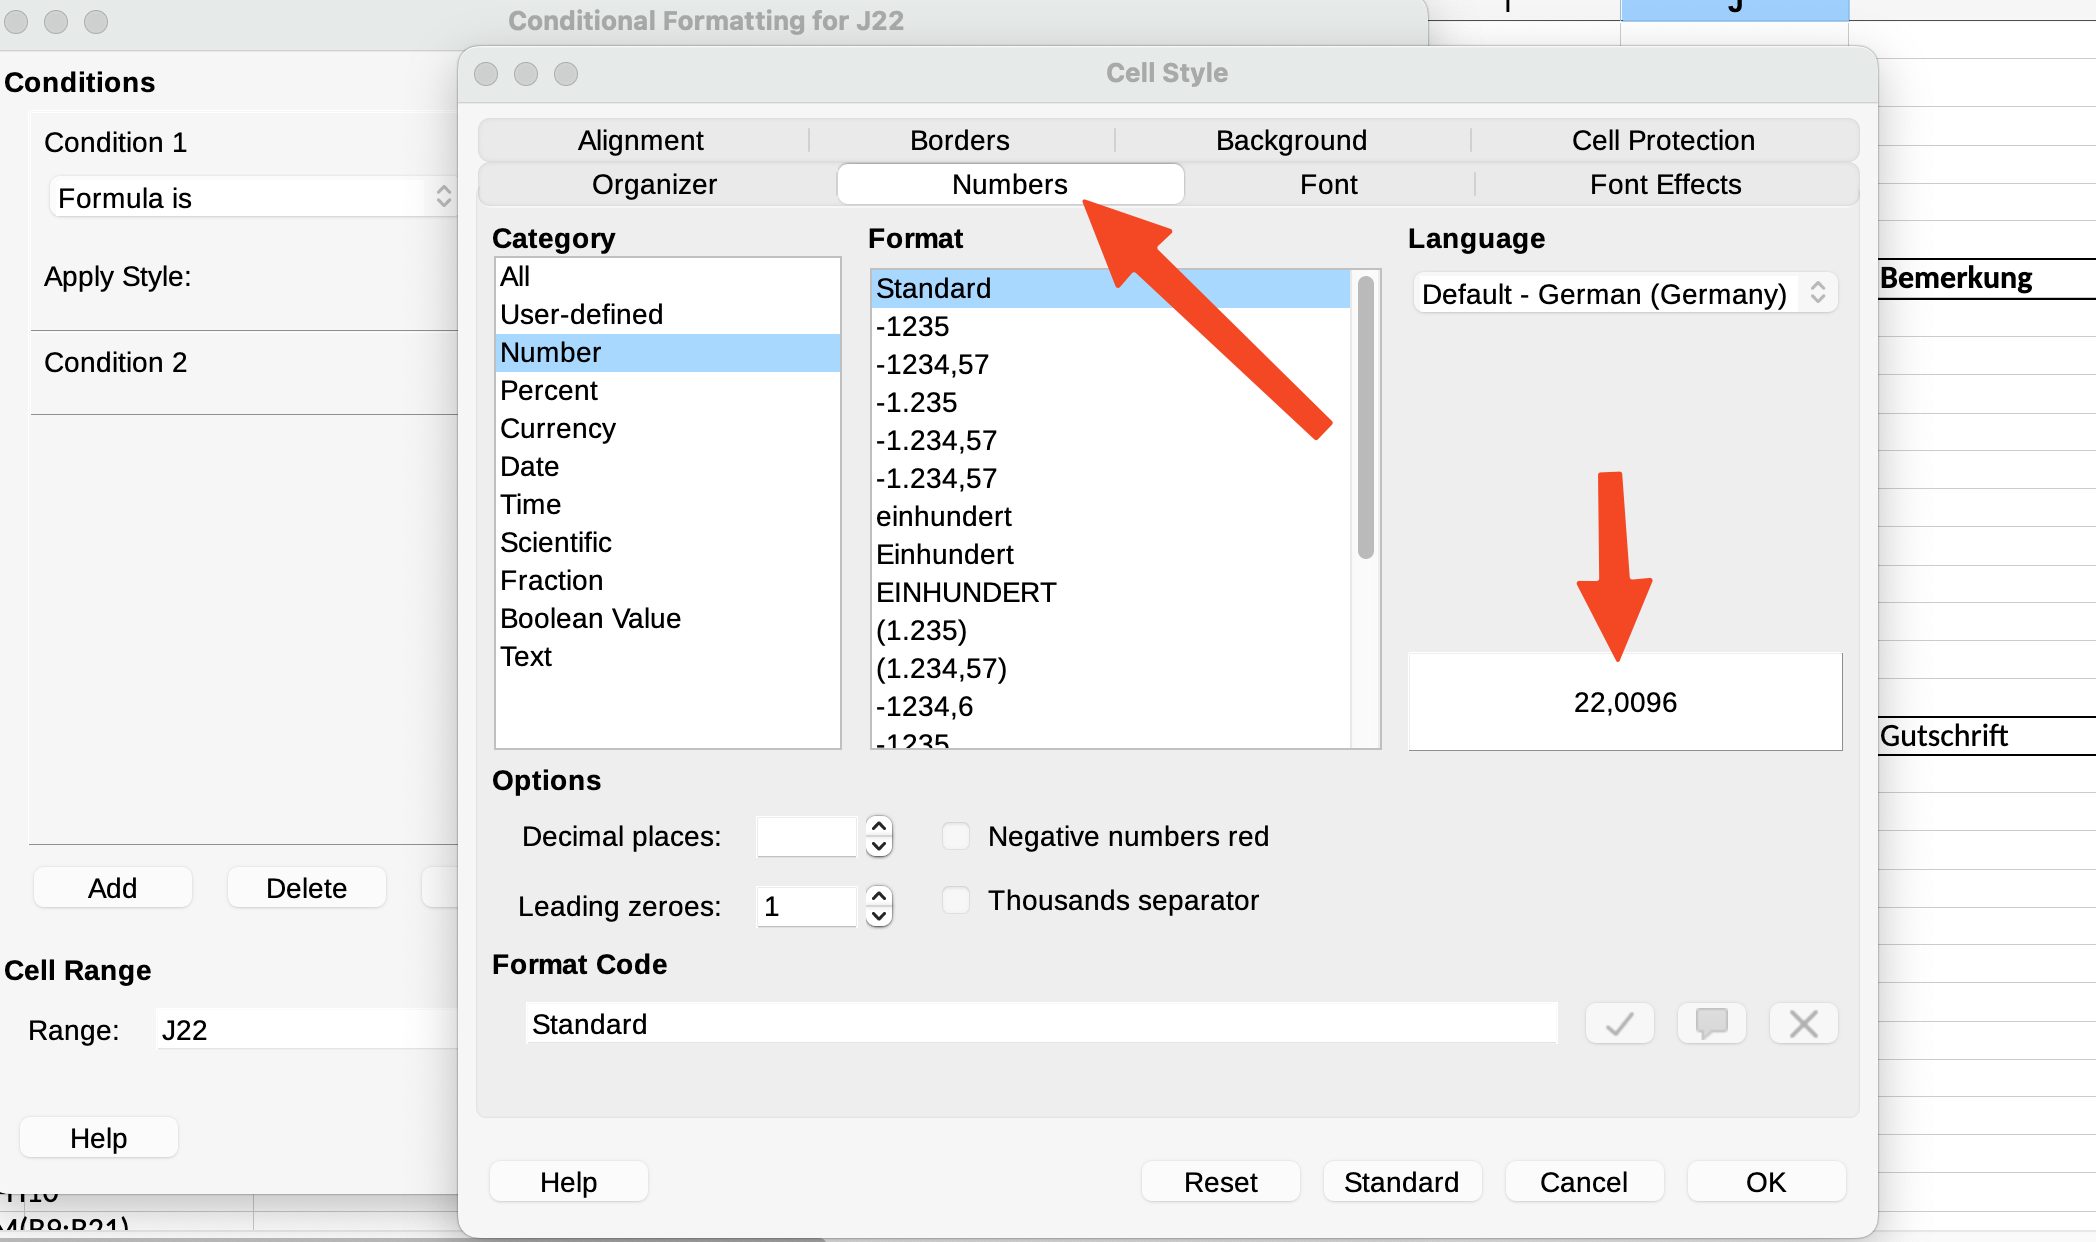Viewport: 2096px width, 1242px height.
Task: Click the Format Code input field
Action: click(x=1040, y=1024)
